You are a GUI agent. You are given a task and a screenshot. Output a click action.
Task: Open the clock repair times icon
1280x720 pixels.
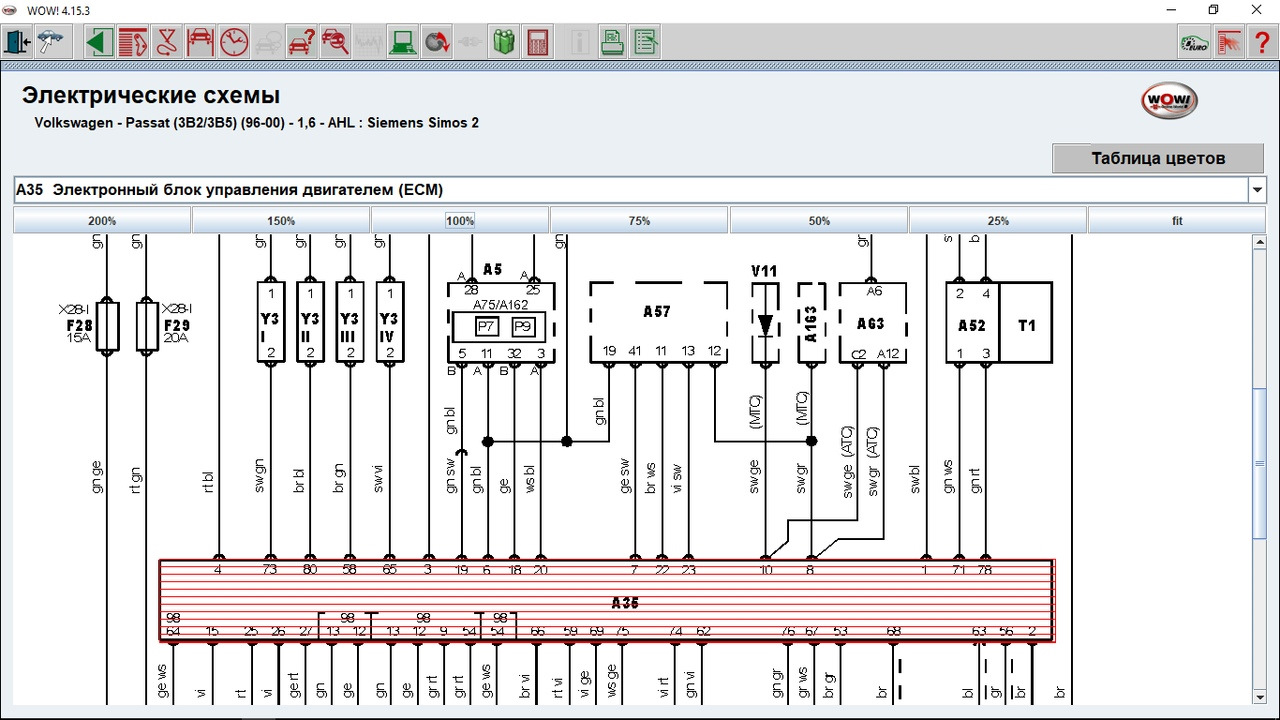(233, 42)
